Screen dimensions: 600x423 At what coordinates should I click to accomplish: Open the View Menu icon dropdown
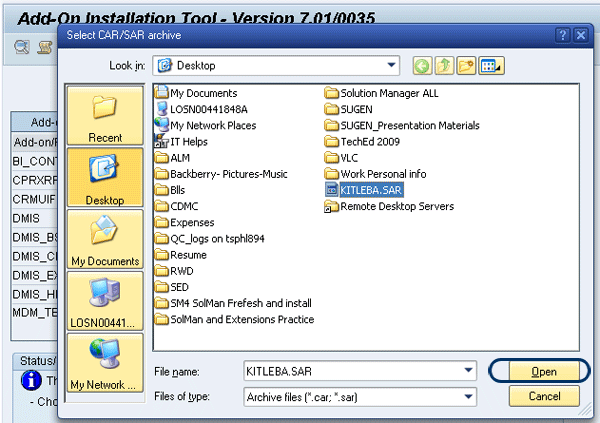[492, 66]
